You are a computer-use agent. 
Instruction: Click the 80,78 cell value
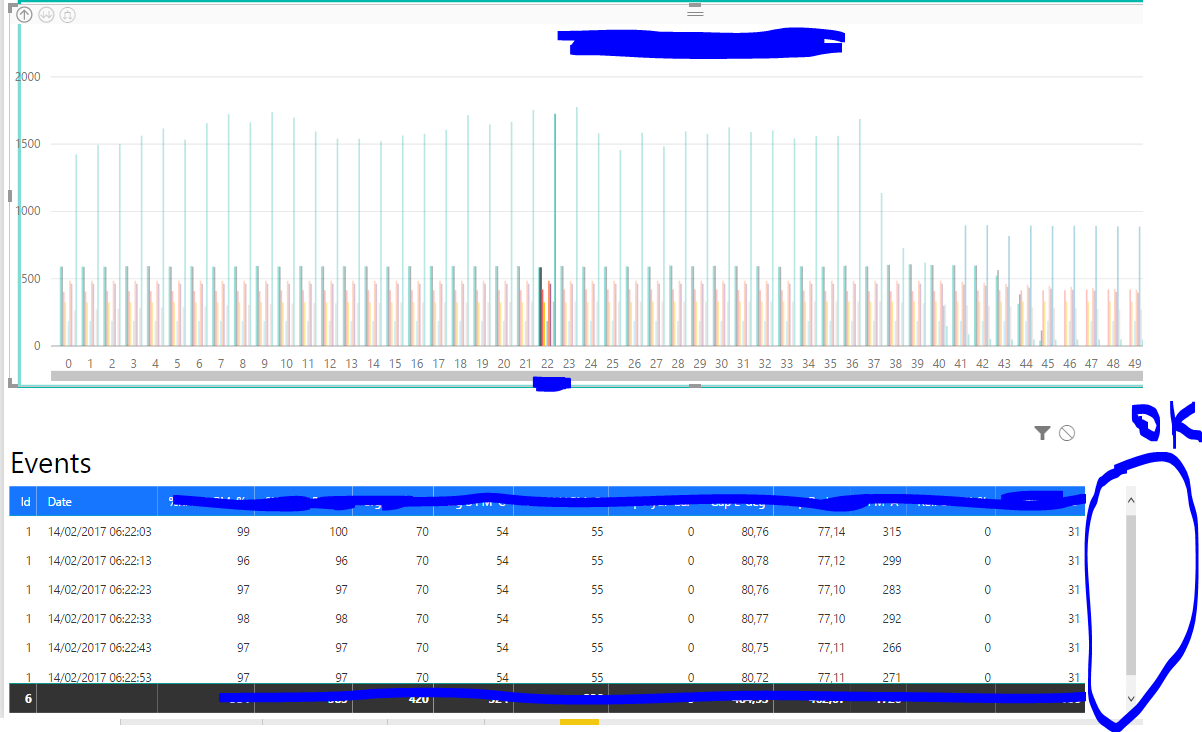click(755, 561)
